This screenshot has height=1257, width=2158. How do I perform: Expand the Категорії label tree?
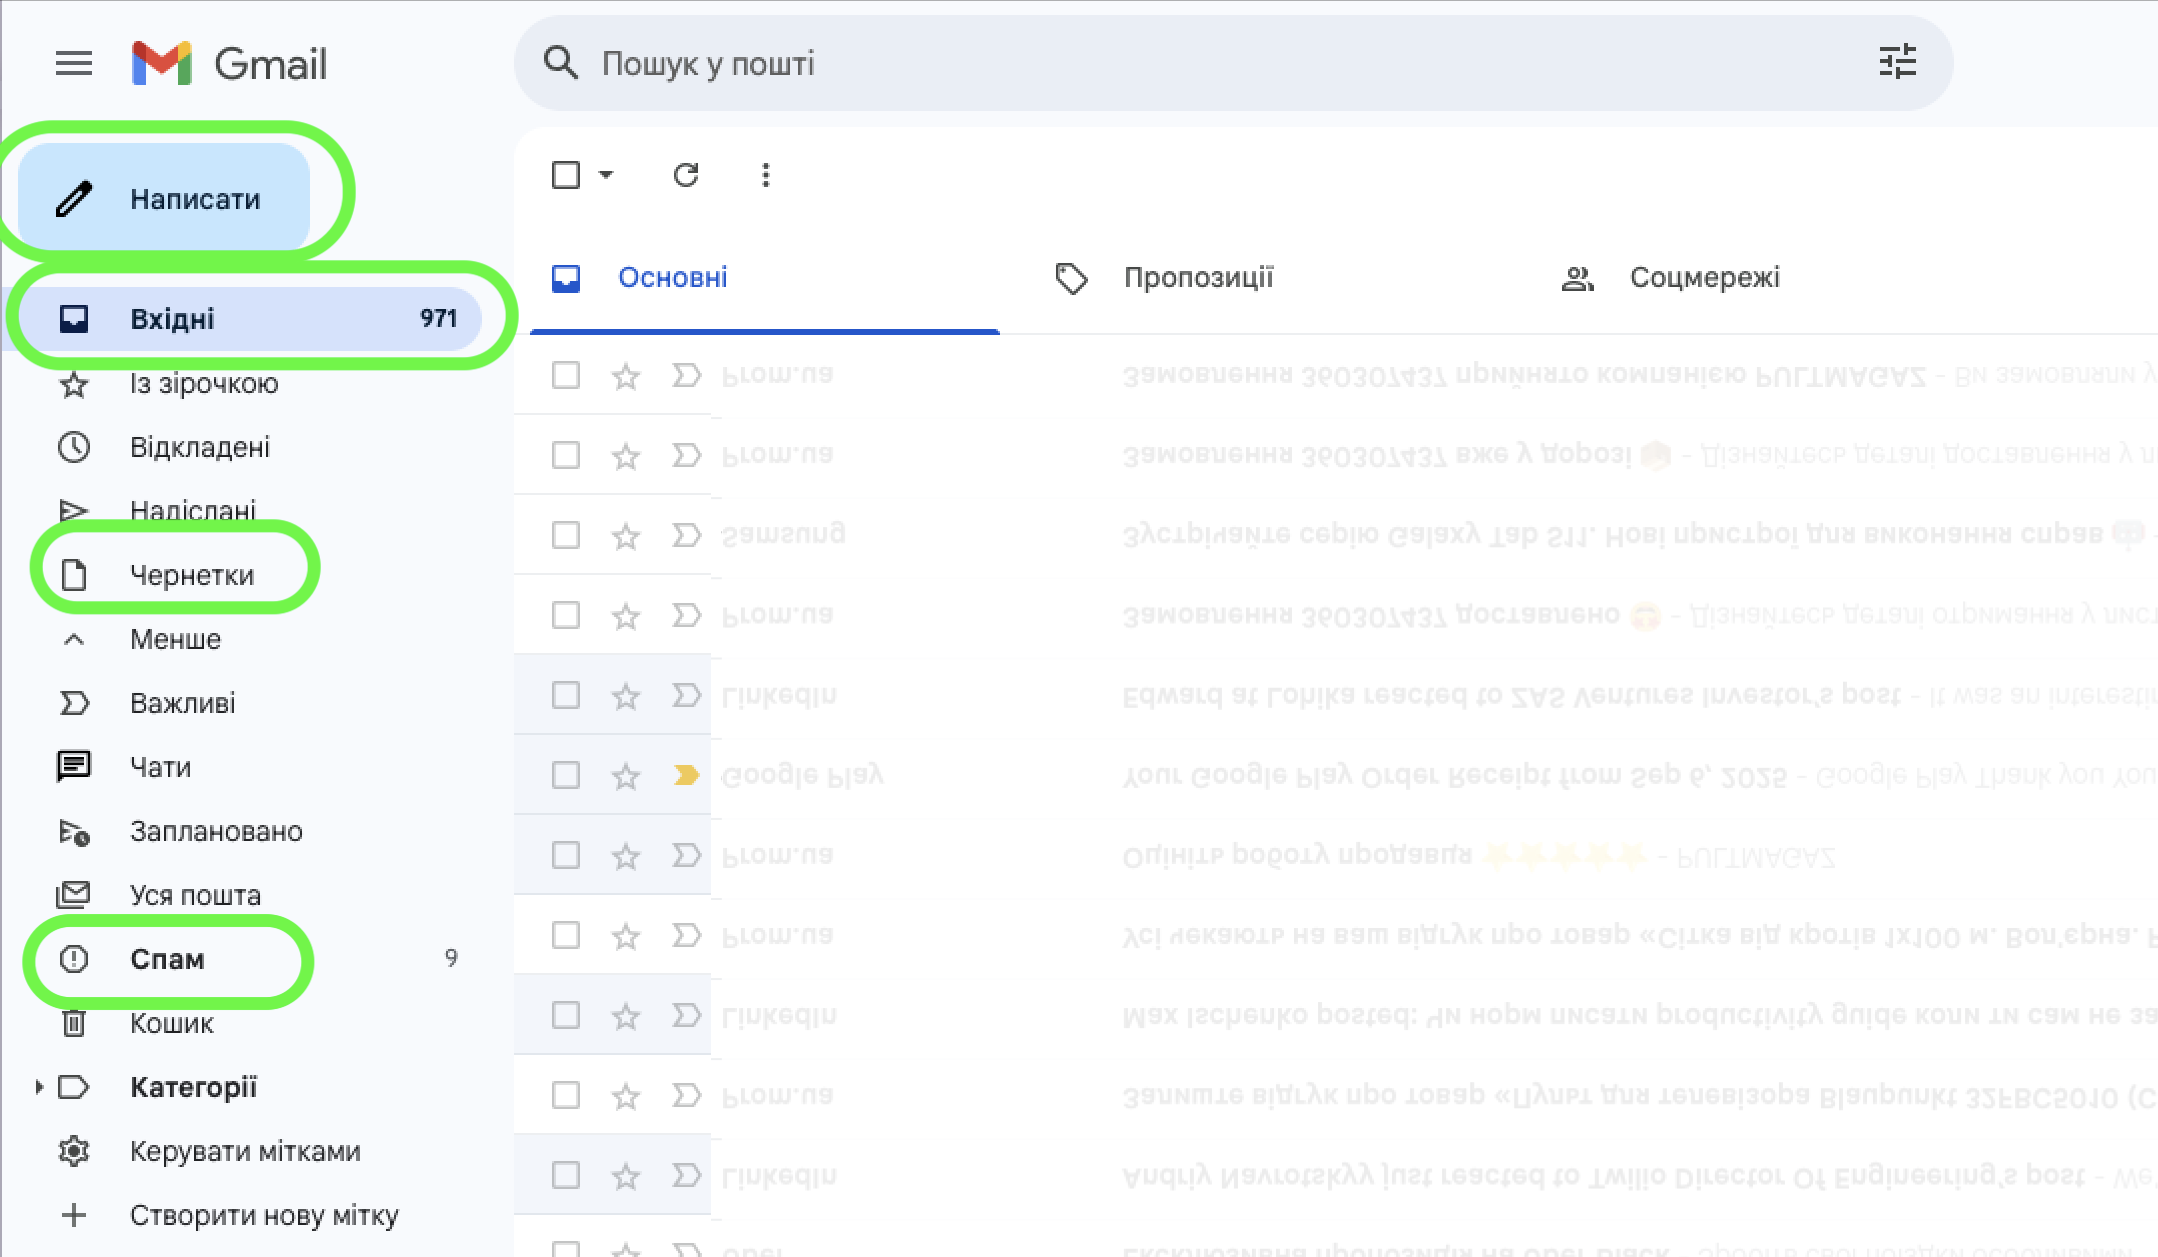tap(39, 1087)
